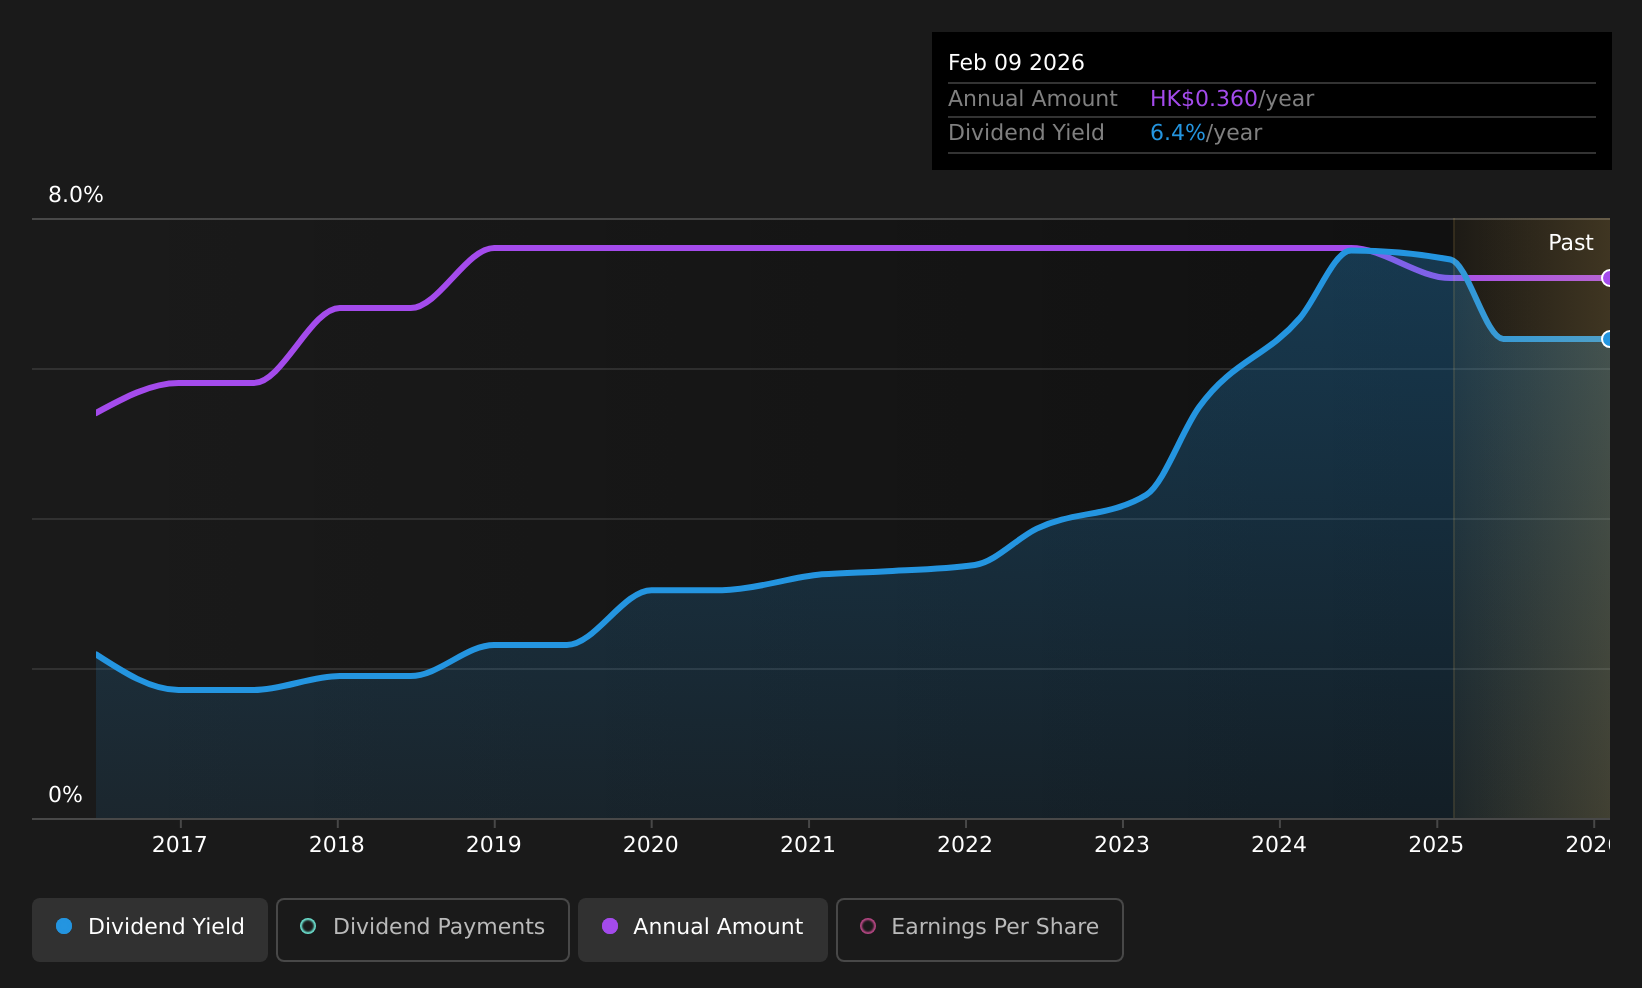The image size is (1642, 988).
Task: Toggle the Dividend Yield series
Action: [x=150, y=929]
